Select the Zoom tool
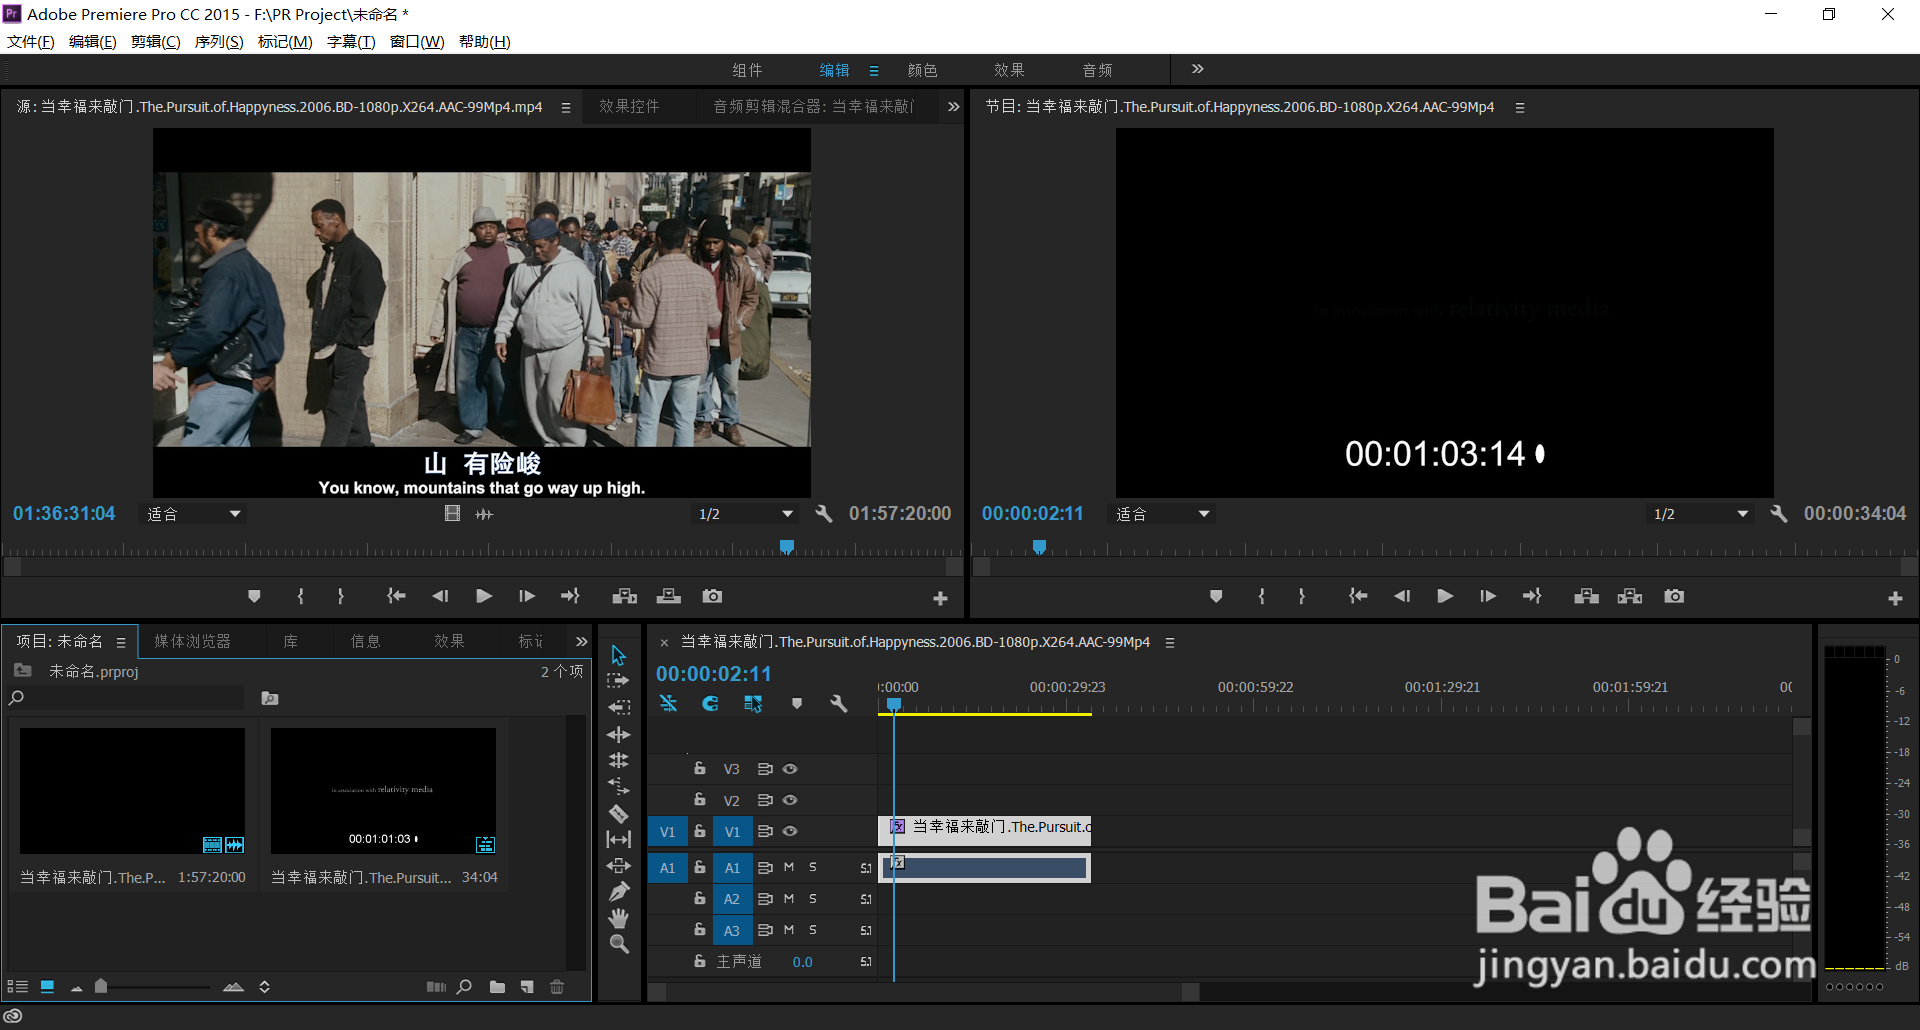Screen dimensions: 1920x1030 [x=619, y=944]
